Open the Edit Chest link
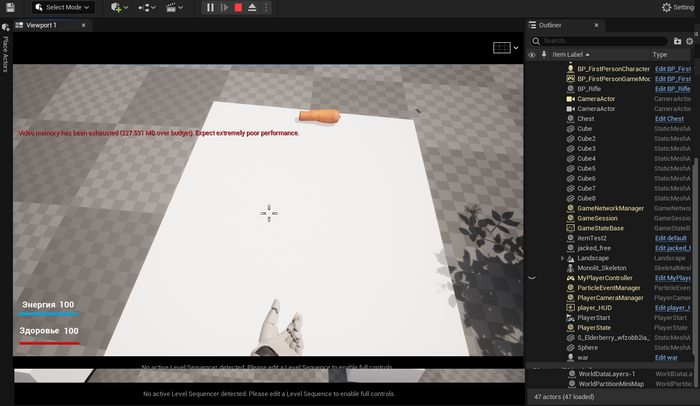 669,119
